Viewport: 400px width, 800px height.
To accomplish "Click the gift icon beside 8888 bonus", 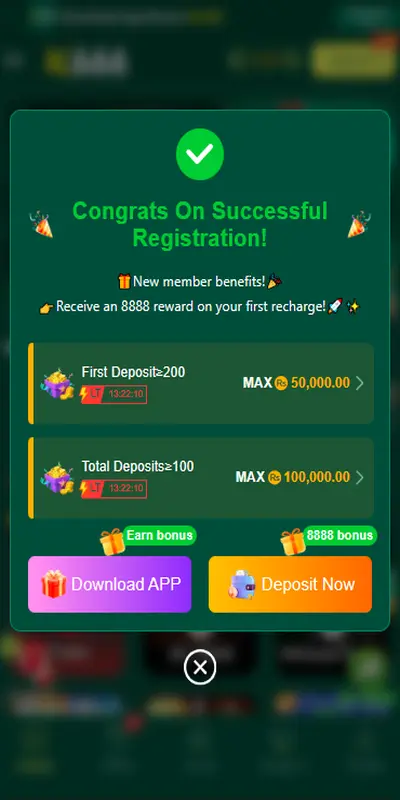I will point(293,542).
